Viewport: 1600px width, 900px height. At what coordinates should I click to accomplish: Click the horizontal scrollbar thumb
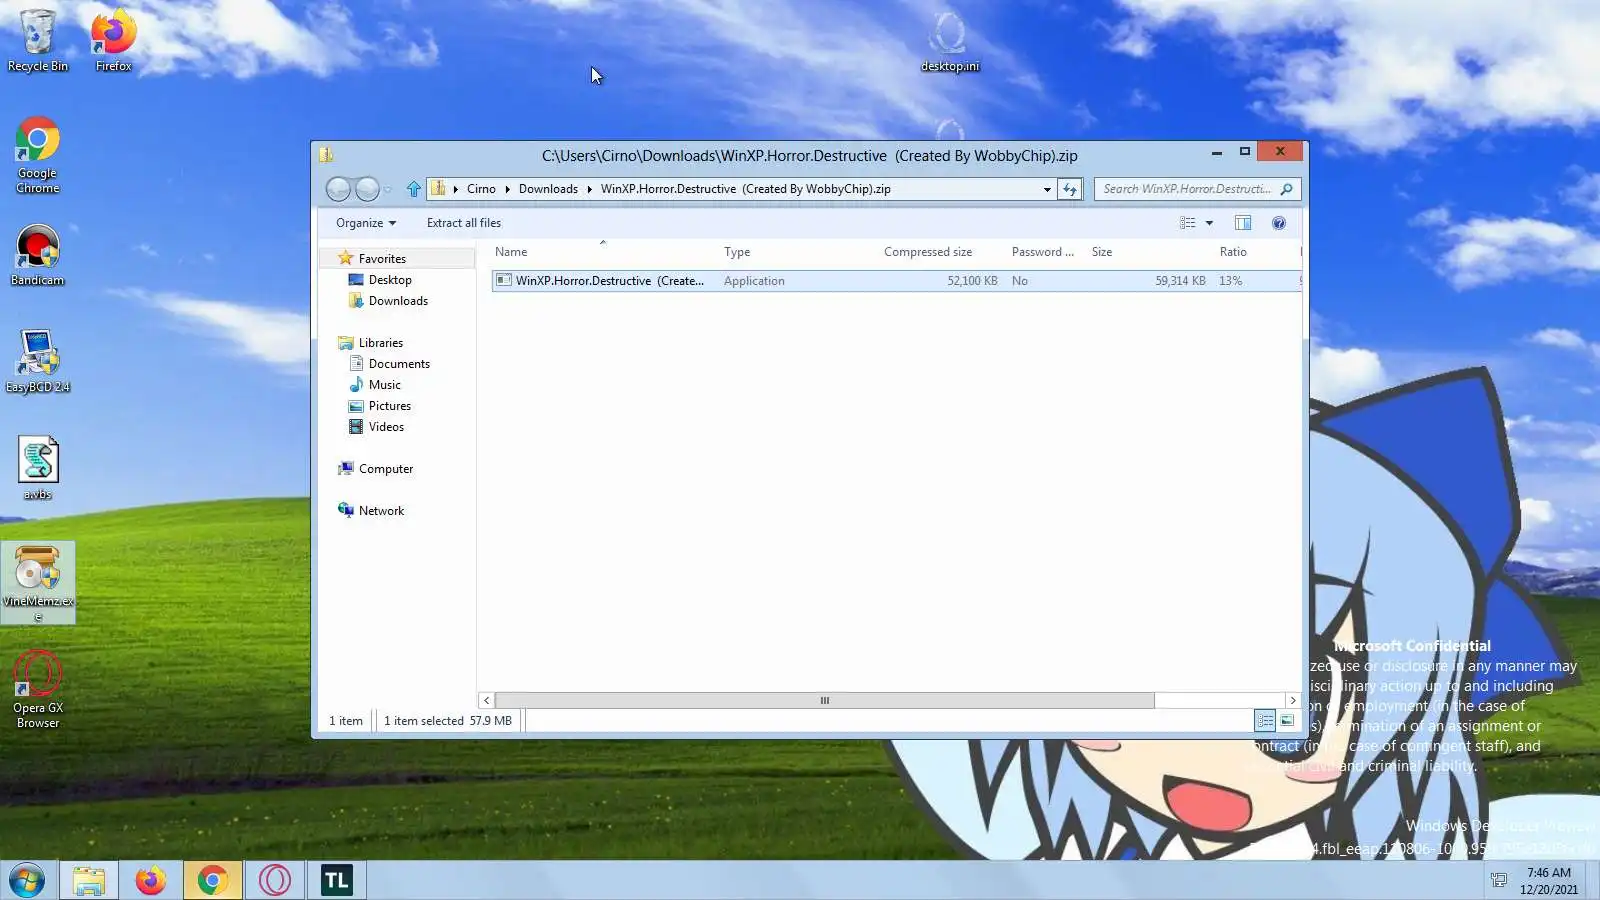tap(825, 701)
